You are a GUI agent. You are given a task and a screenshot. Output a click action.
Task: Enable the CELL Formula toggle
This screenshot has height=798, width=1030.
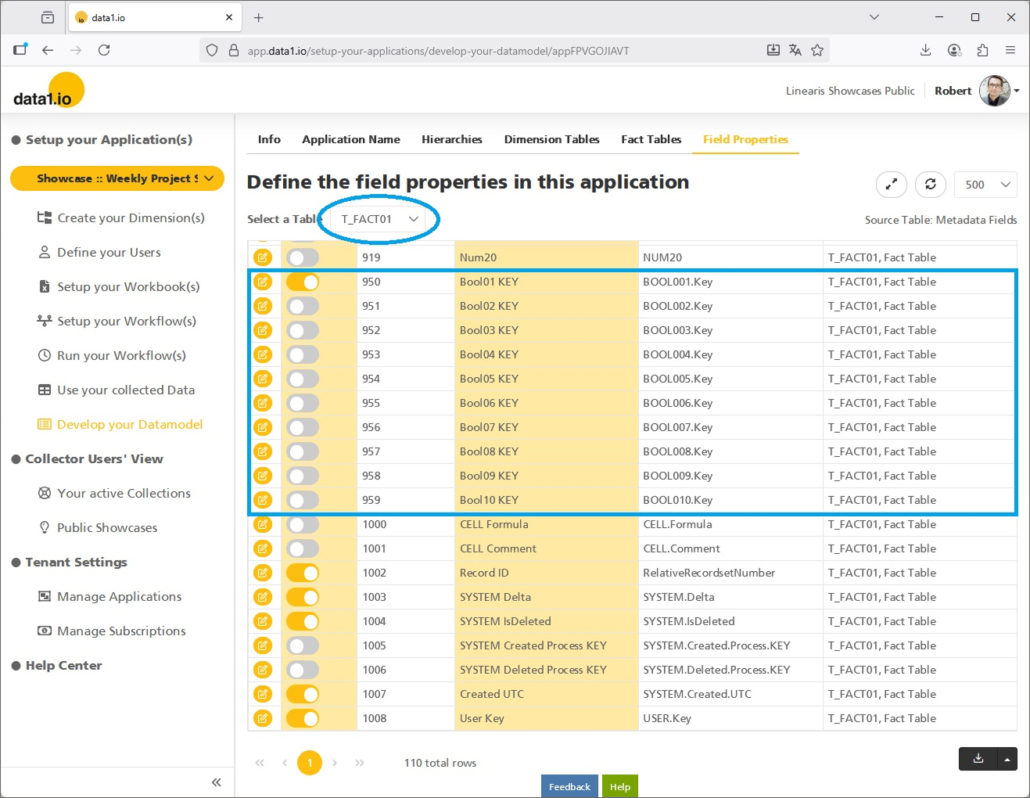(302, 524)
